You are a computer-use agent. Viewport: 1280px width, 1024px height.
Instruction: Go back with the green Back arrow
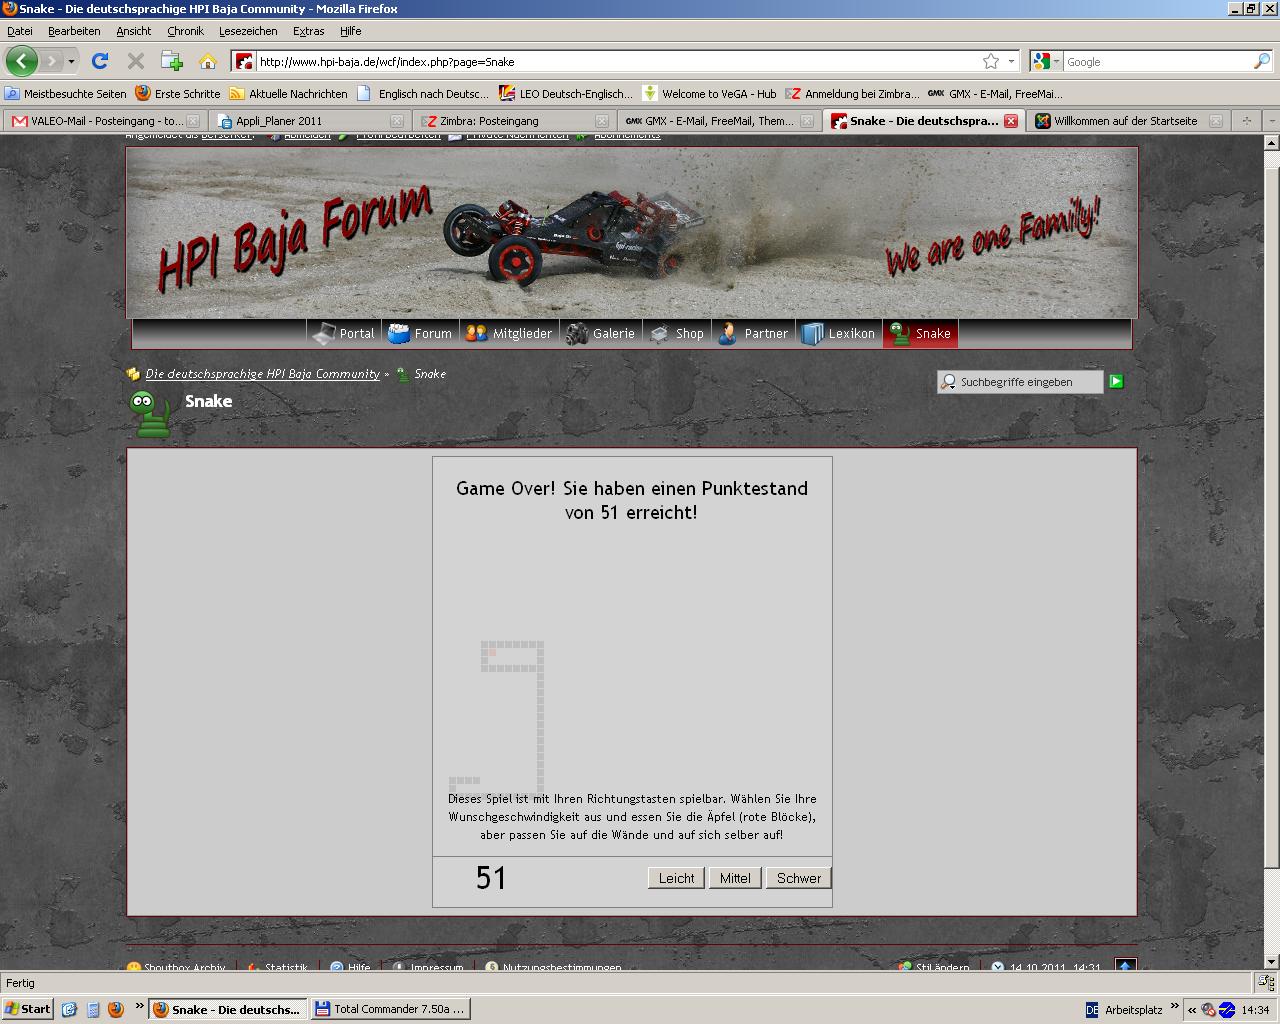coord(21,61)
